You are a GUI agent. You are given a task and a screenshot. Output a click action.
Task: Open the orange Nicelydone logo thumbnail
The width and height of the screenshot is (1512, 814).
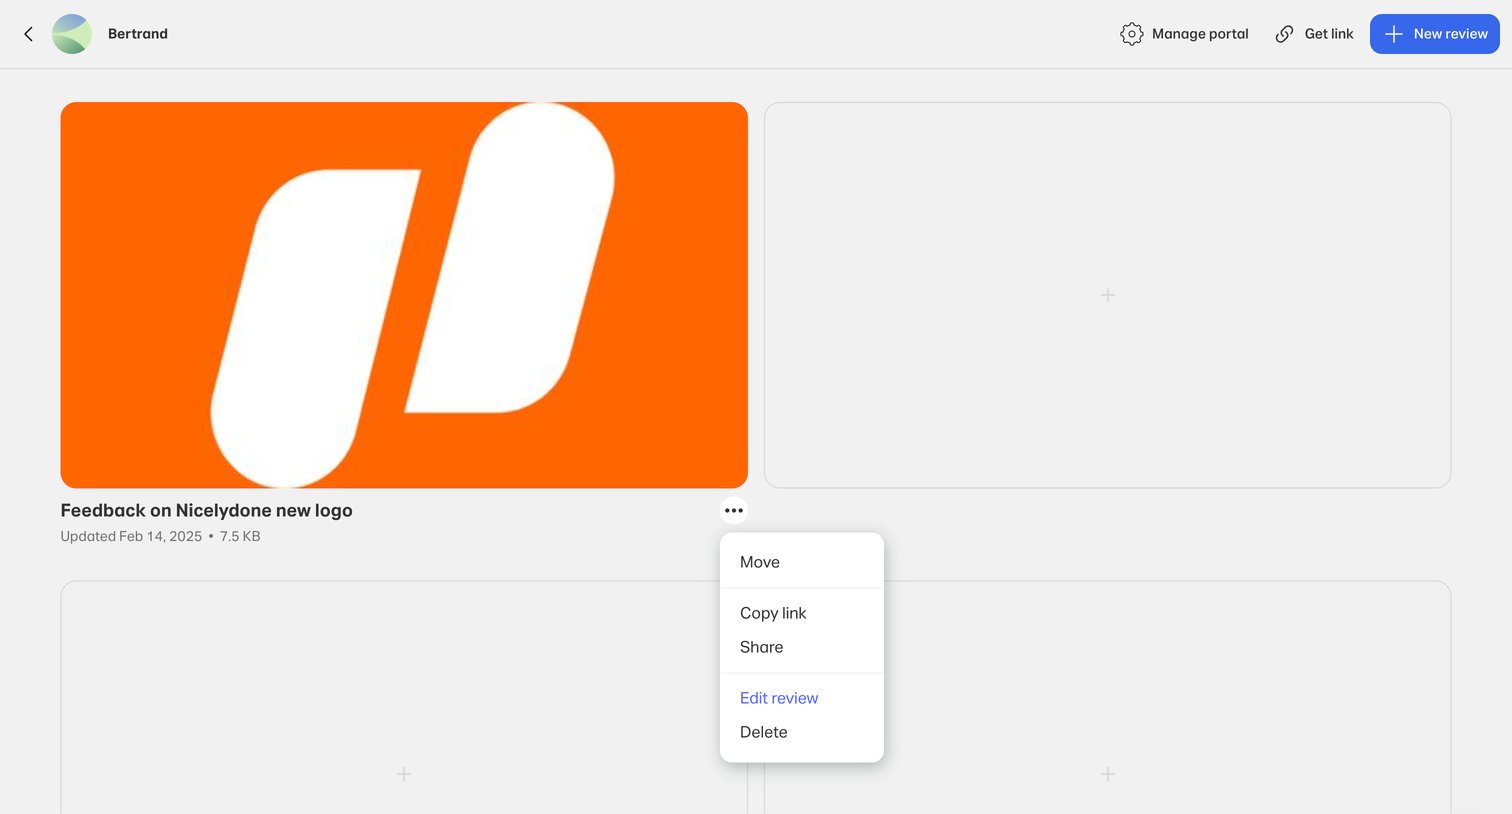pyautogui.click(x=404, y=295)
